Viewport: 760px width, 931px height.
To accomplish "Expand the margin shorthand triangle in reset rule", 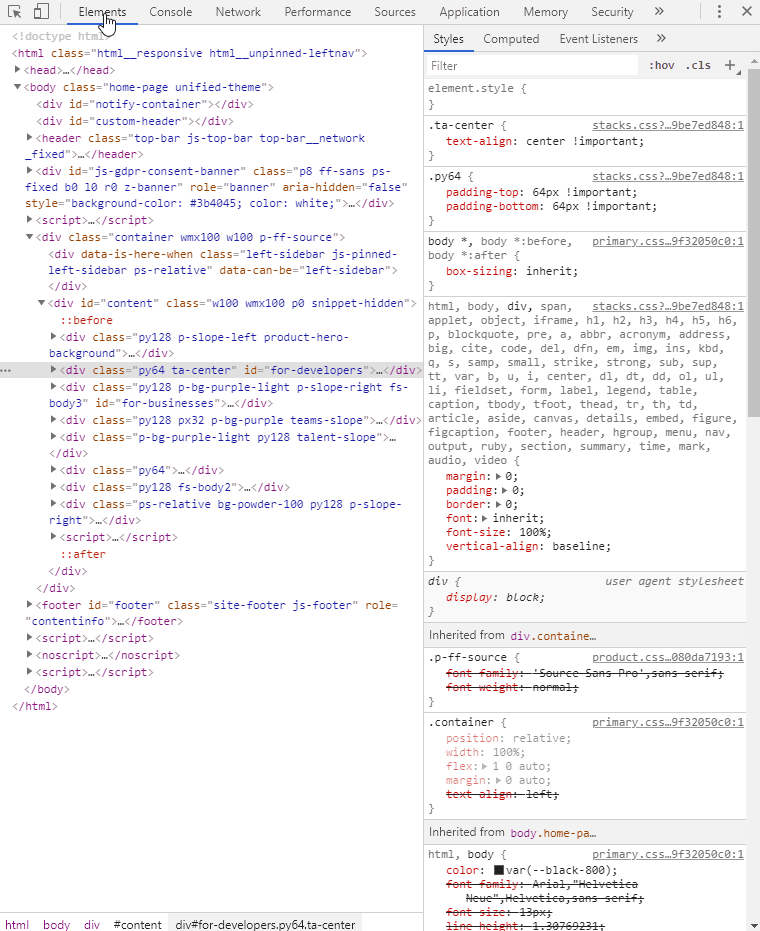I will pos(499,476).
